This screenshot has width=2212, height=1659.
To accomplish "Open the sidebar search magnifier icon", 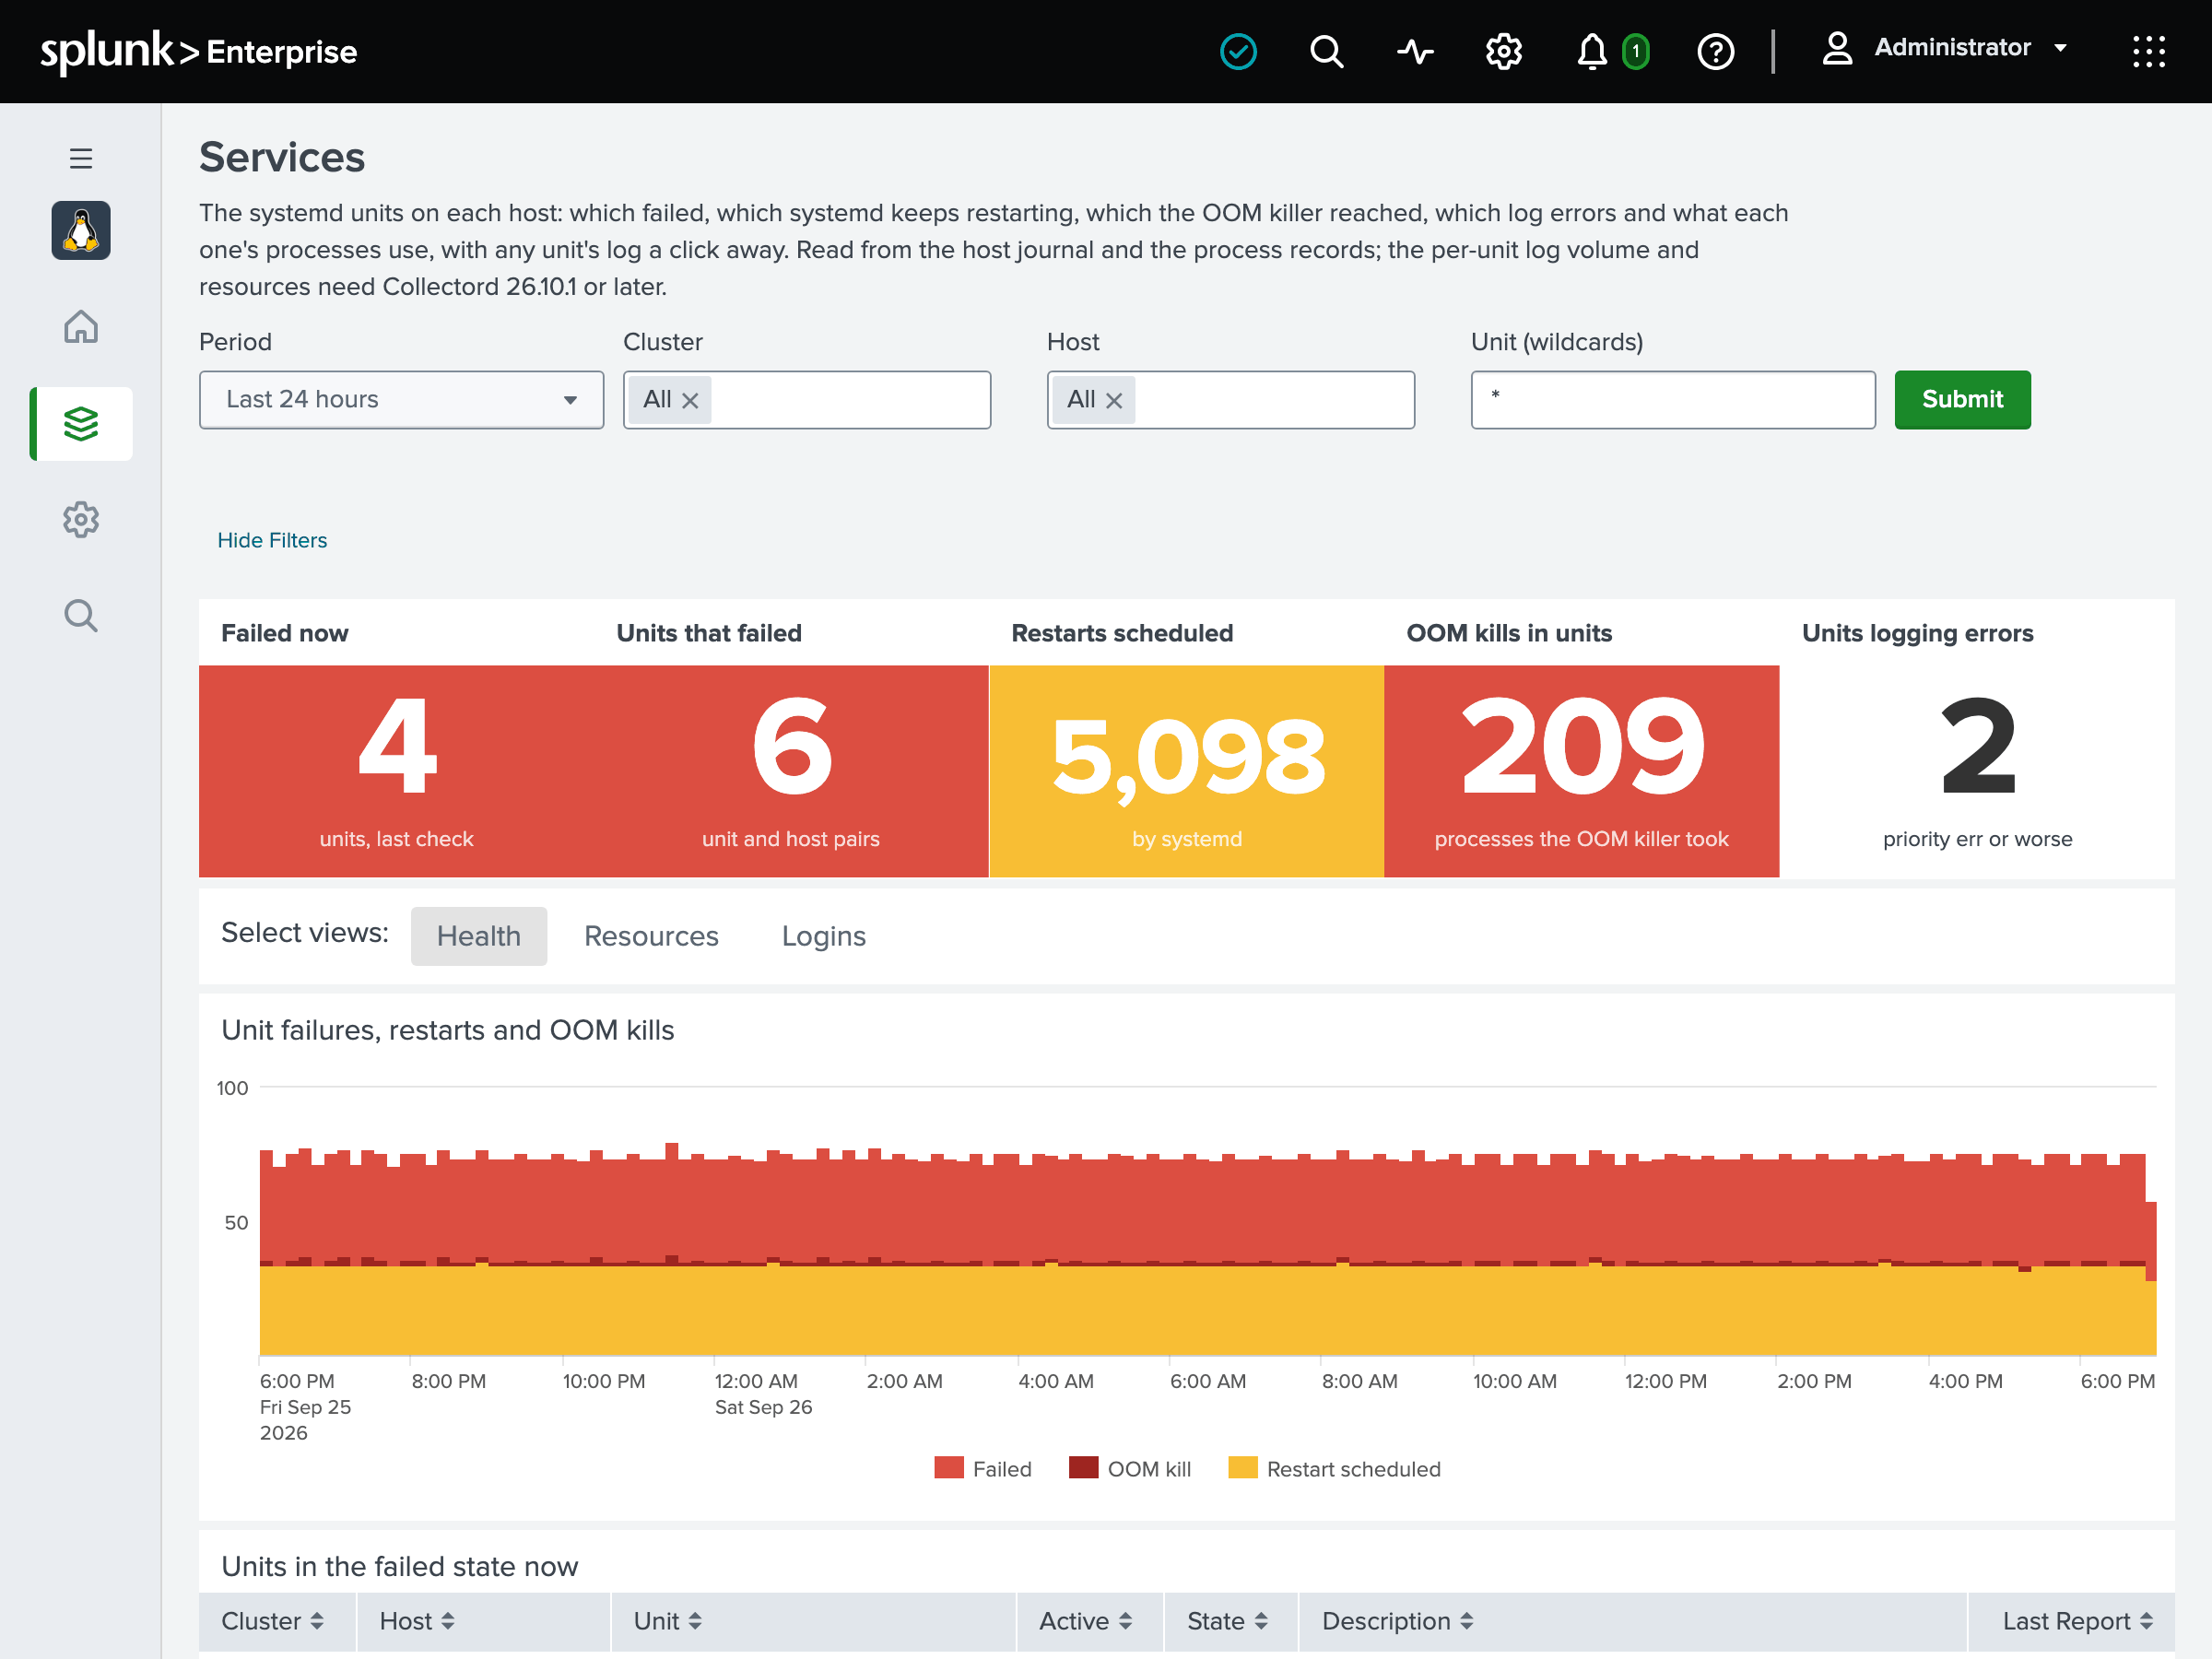I will [81, 615].
